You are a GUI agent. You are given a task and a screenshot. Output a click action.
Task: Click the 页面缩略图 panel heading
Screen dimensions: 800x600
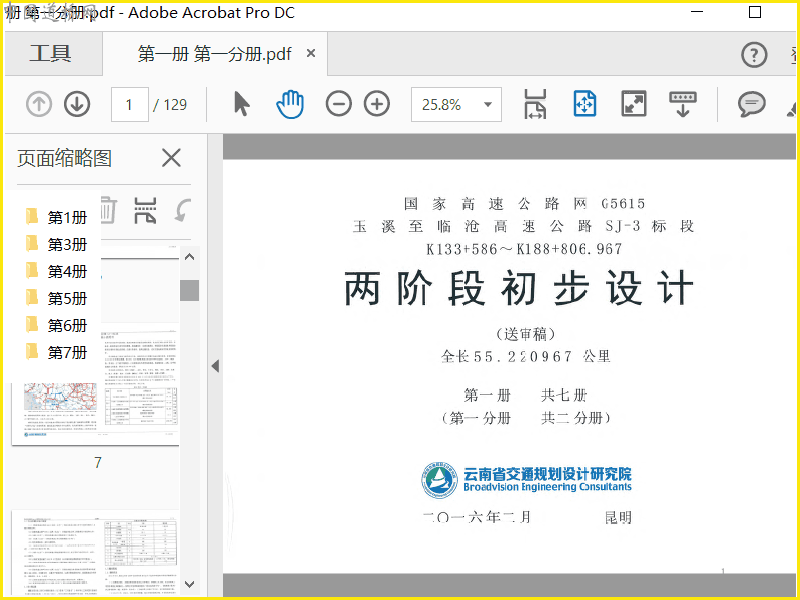pyautogui.click(x=64, y=158)
